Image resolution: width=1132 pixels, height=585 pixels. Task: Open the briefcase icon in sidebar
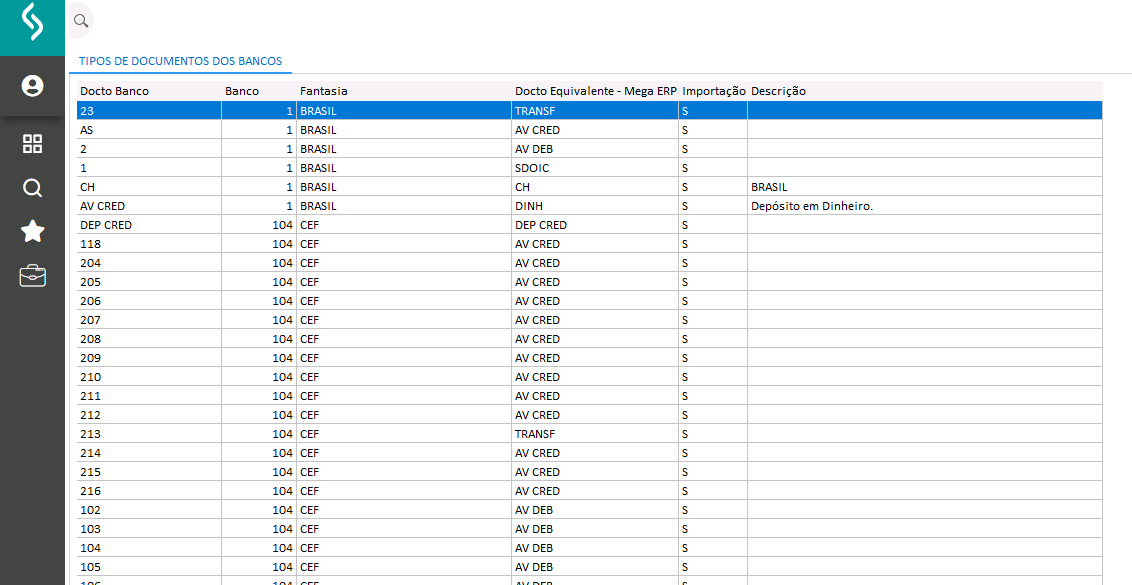pyautogui.click(x=32, y=276)
